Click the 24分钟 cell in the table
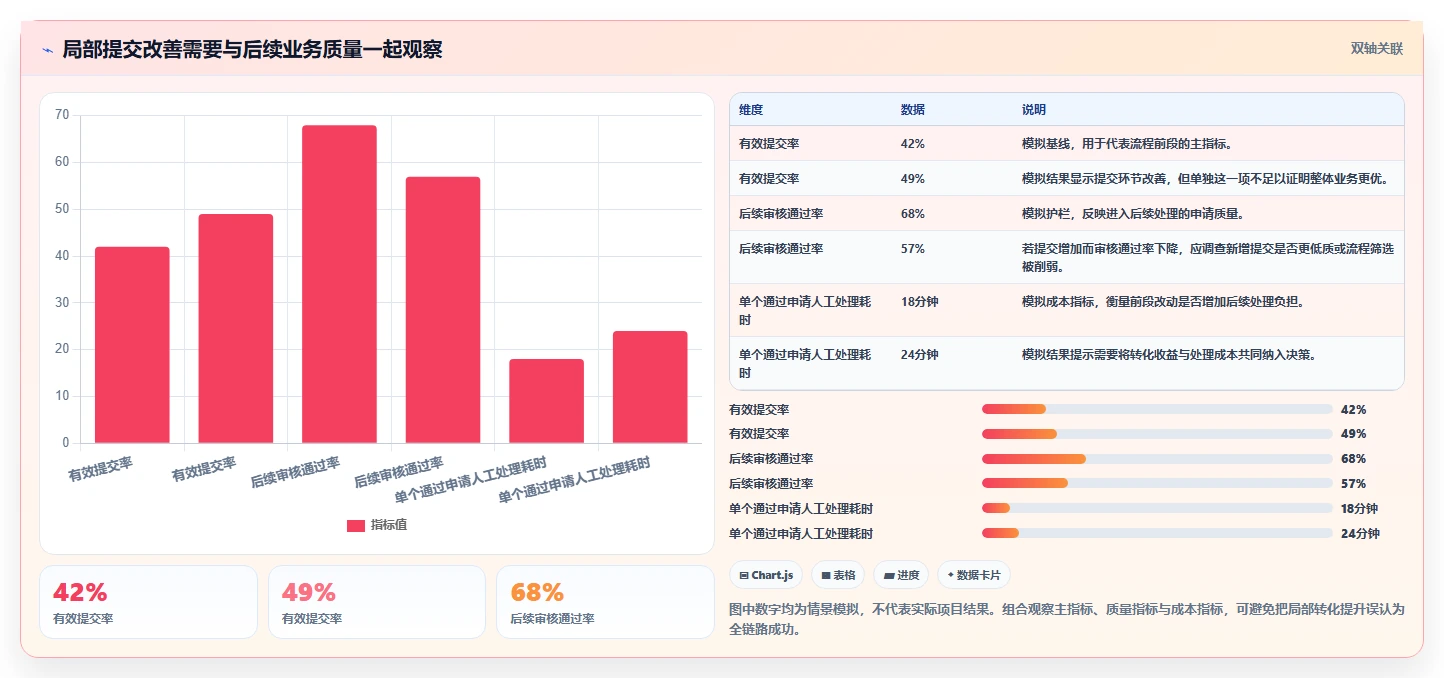This screenshot has height=678, width=1444. coord(920,355)
